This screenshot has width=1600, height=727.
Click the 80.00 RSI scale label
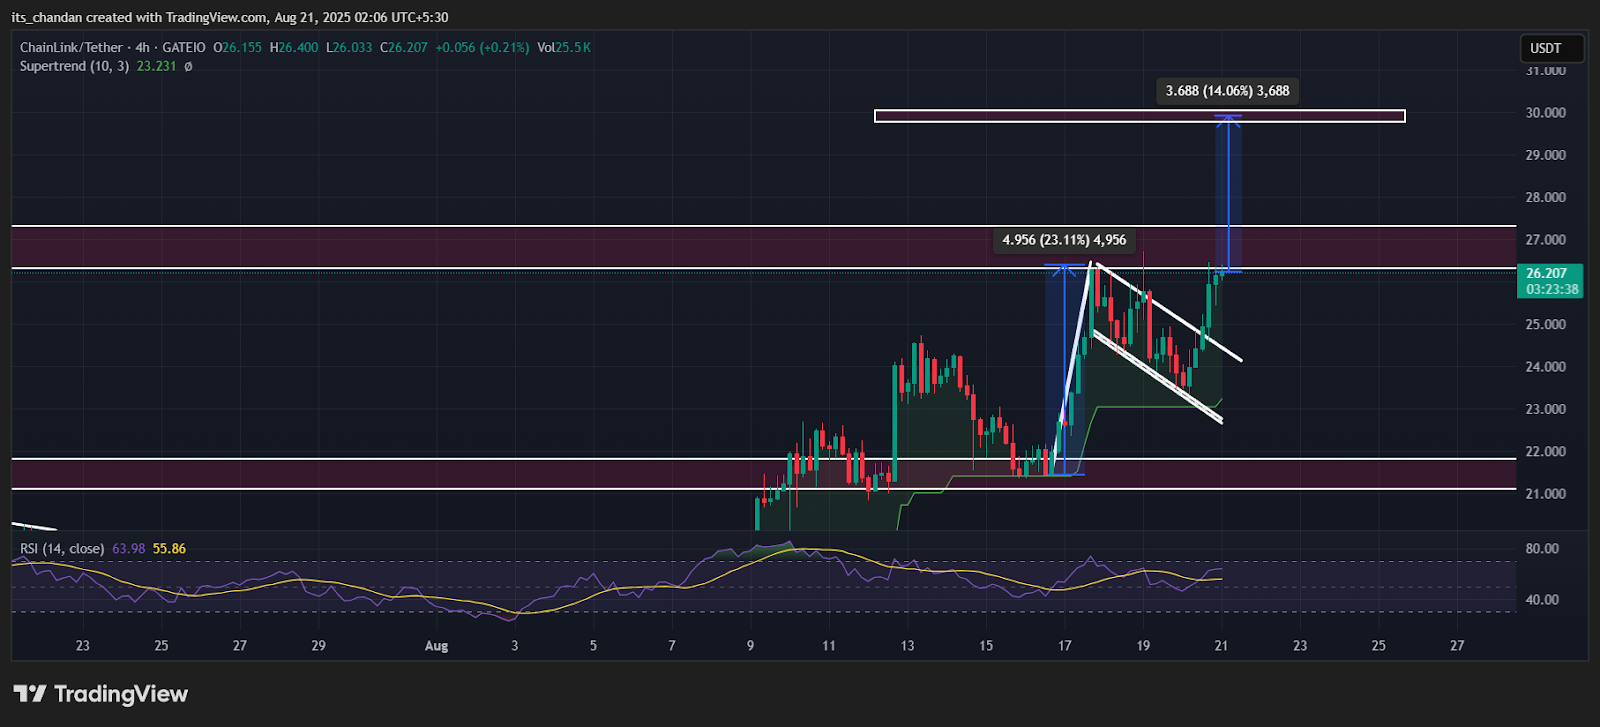point(1542,548)
